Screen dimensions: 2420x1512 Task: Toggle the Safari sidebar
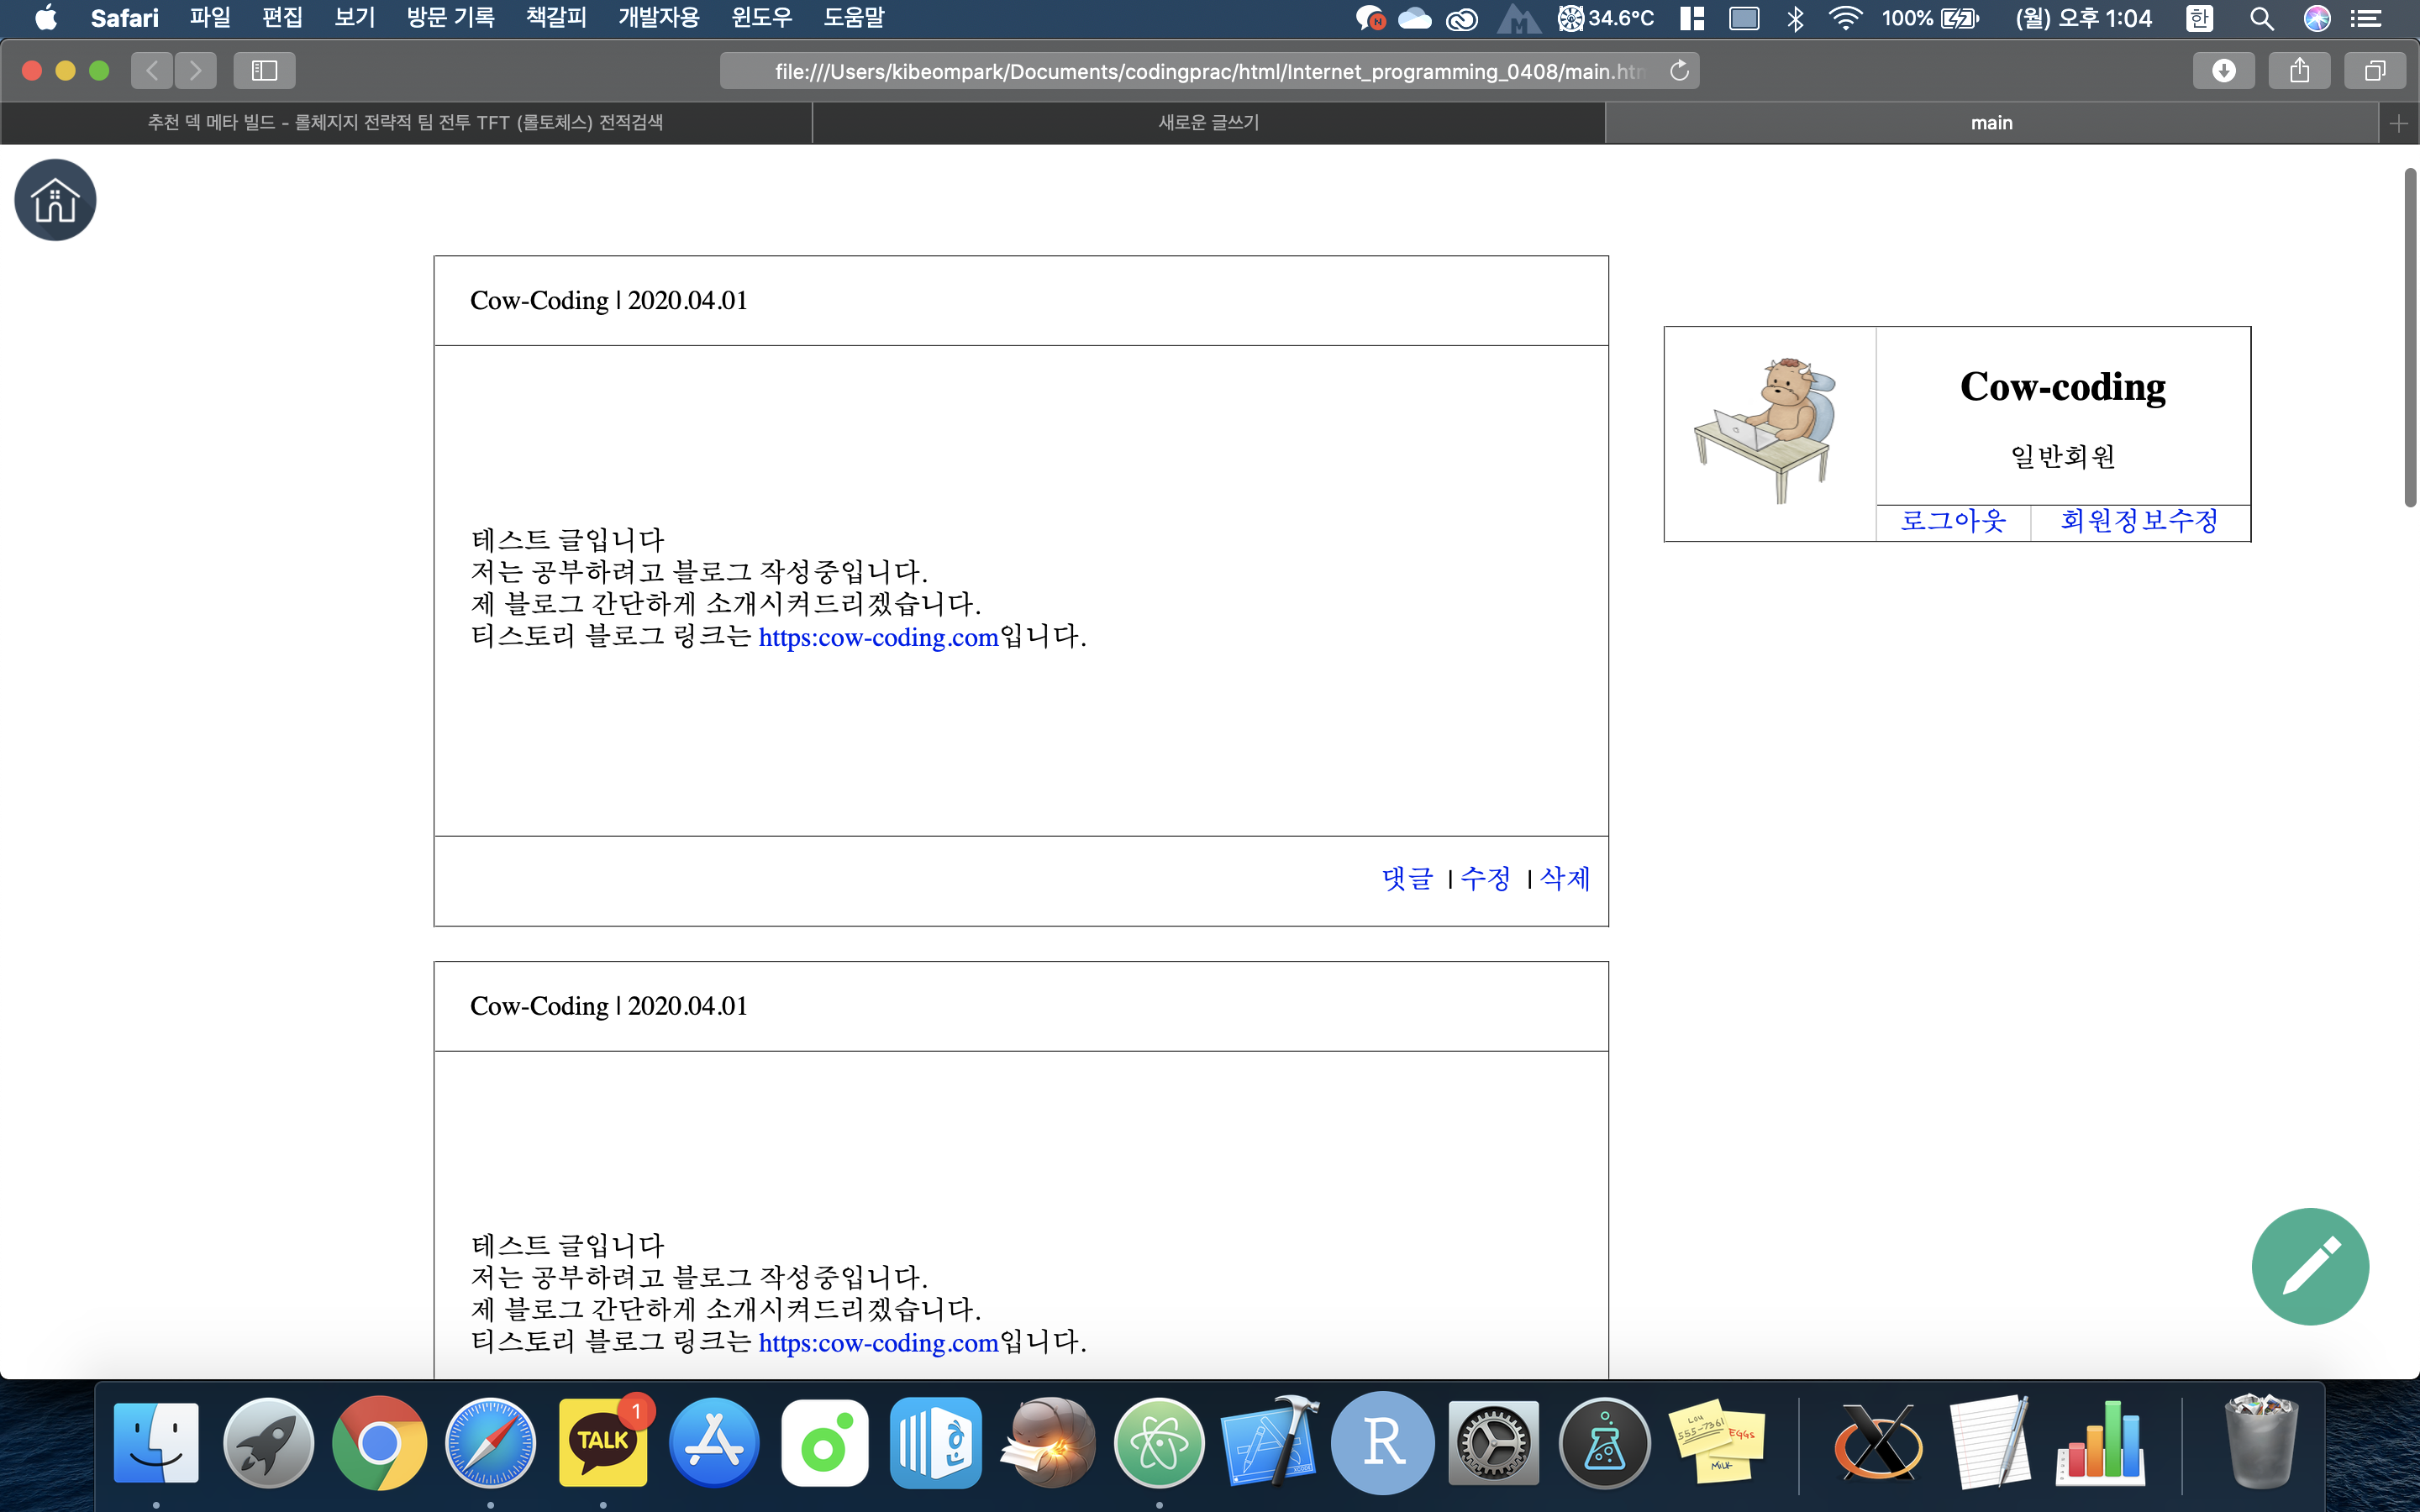(264, 70)
